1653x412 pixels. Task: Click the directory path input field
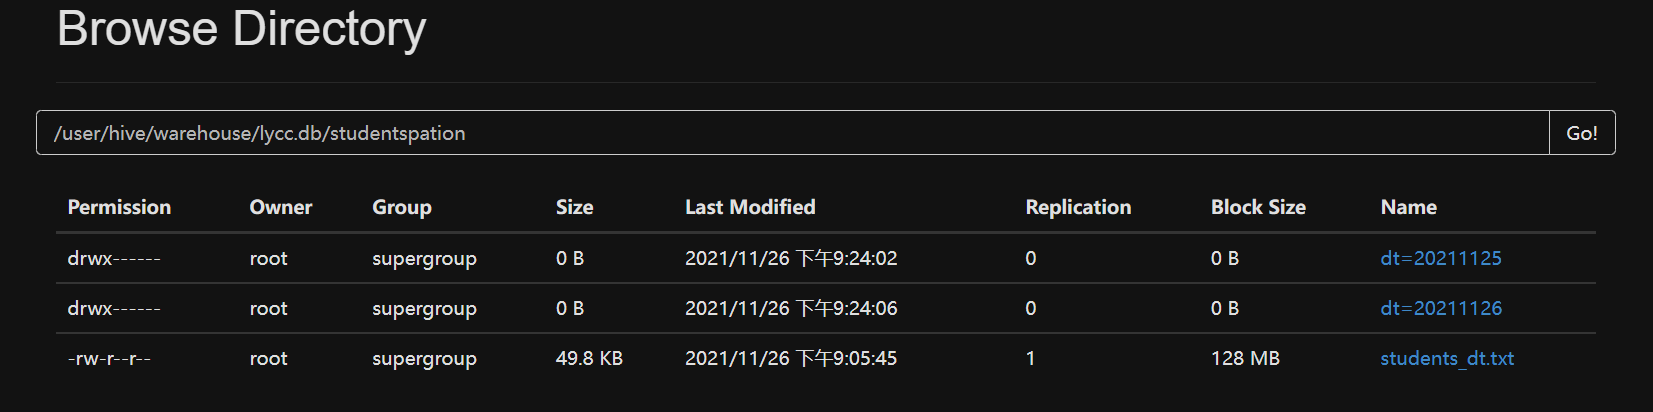point(790,133)
